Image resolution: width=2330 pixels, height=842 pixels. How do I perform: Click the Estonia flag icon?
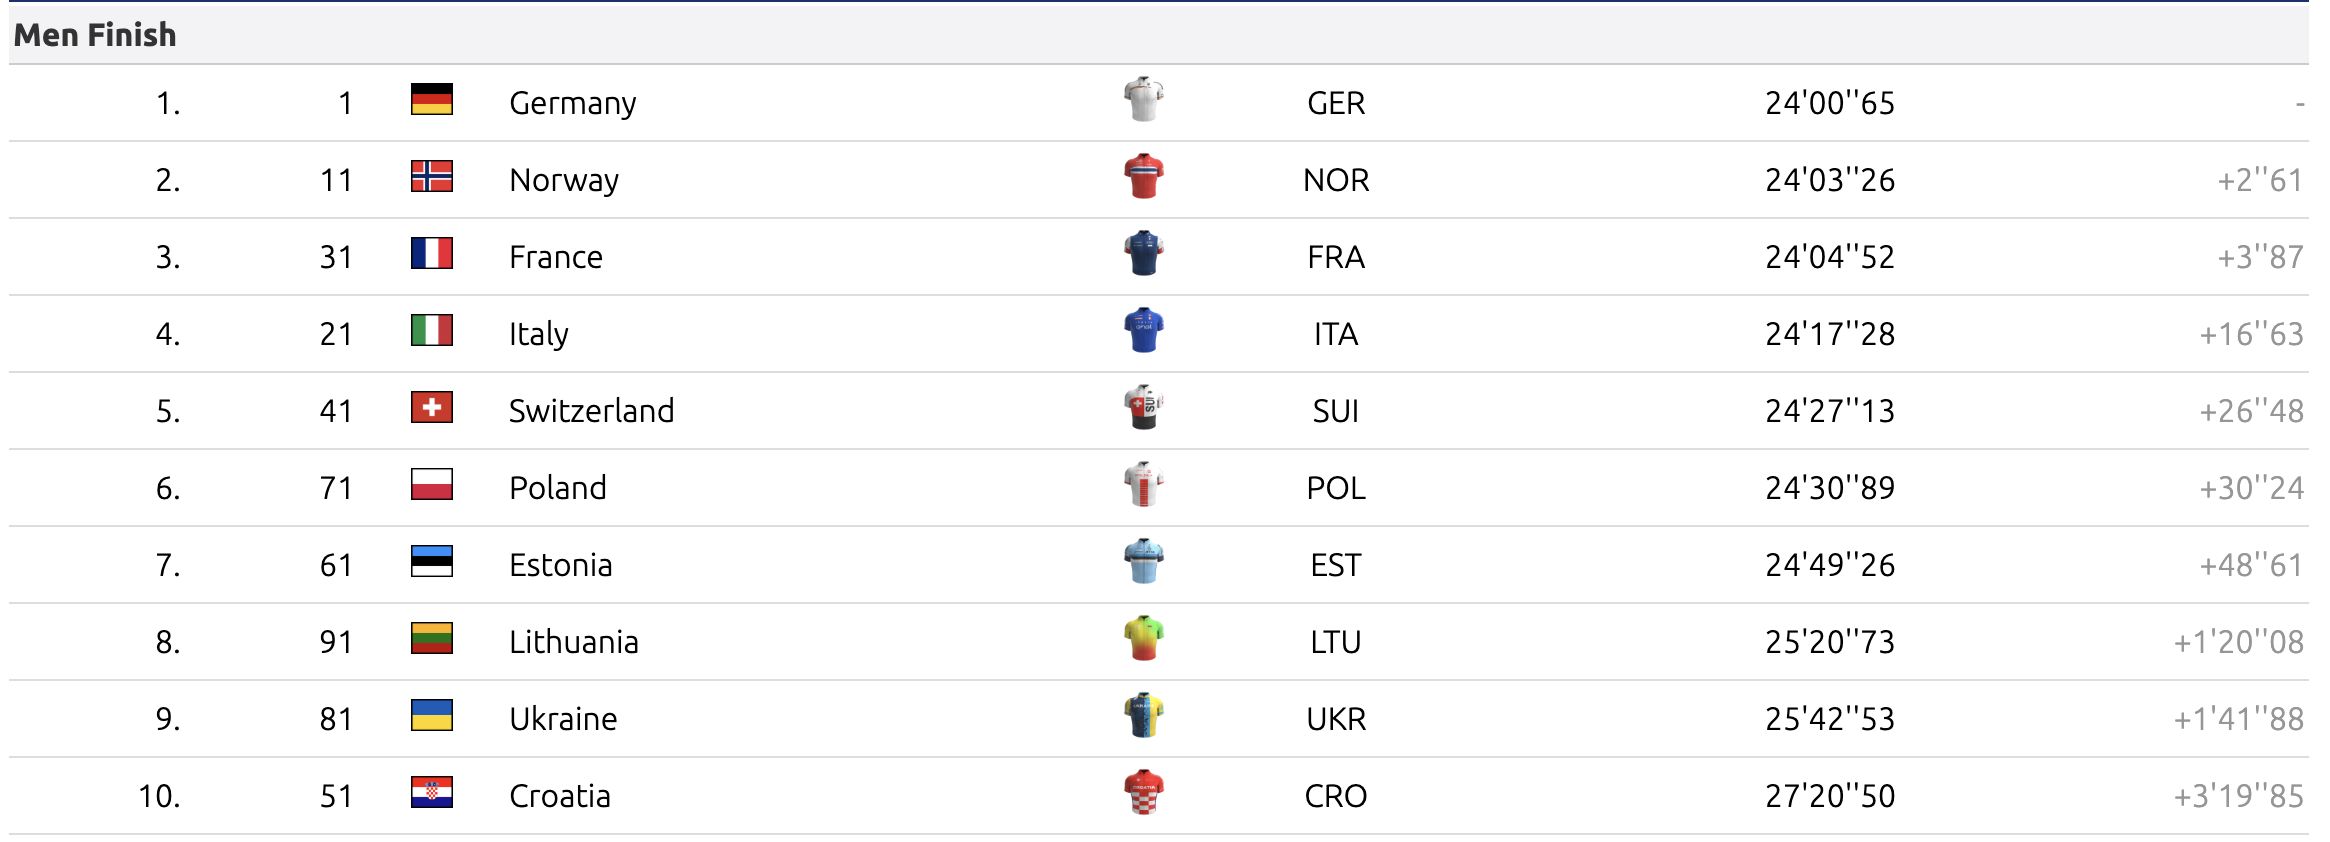pos(432,561)
